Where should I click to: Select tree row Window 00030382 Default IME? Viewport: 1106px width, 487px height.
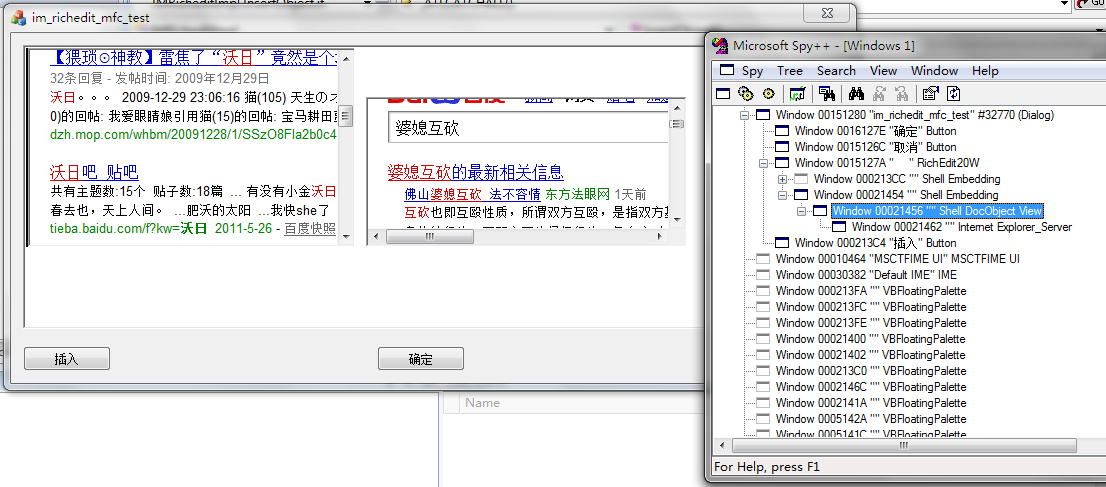tap(865, 275)
